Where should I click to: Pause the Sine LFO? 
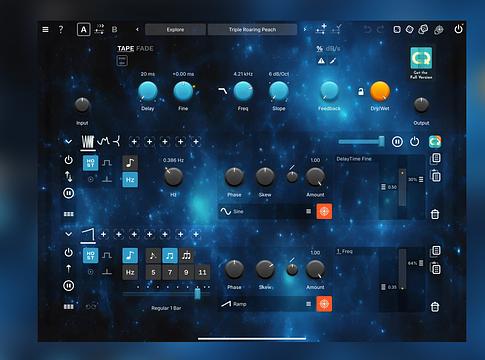pyautogui.click(x=69, y=193)
